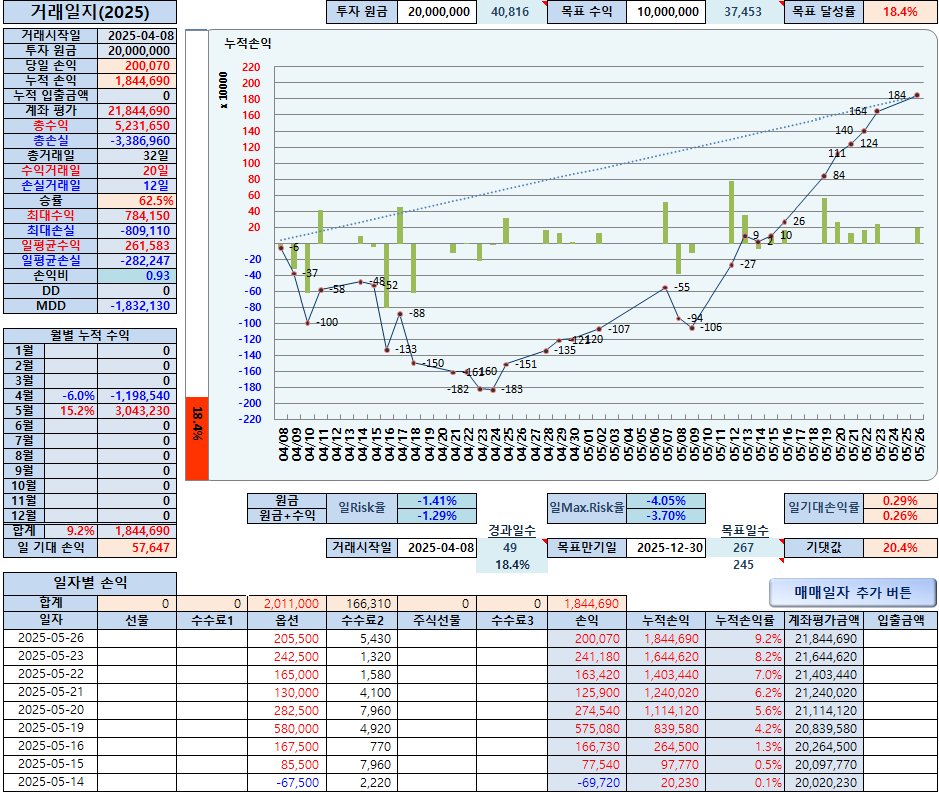Image resolution: width=939 pixels, height=792 pixels.
Task: Click the 매매일자 추가 버튼 button
Action: click(x=852, y=593)
